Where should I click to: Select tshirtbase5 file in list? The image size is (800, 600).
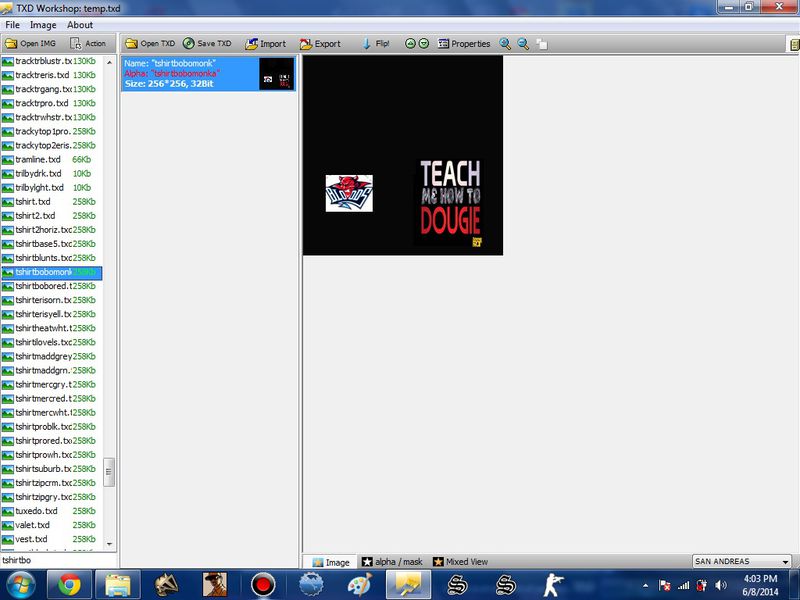coord(52,244)
